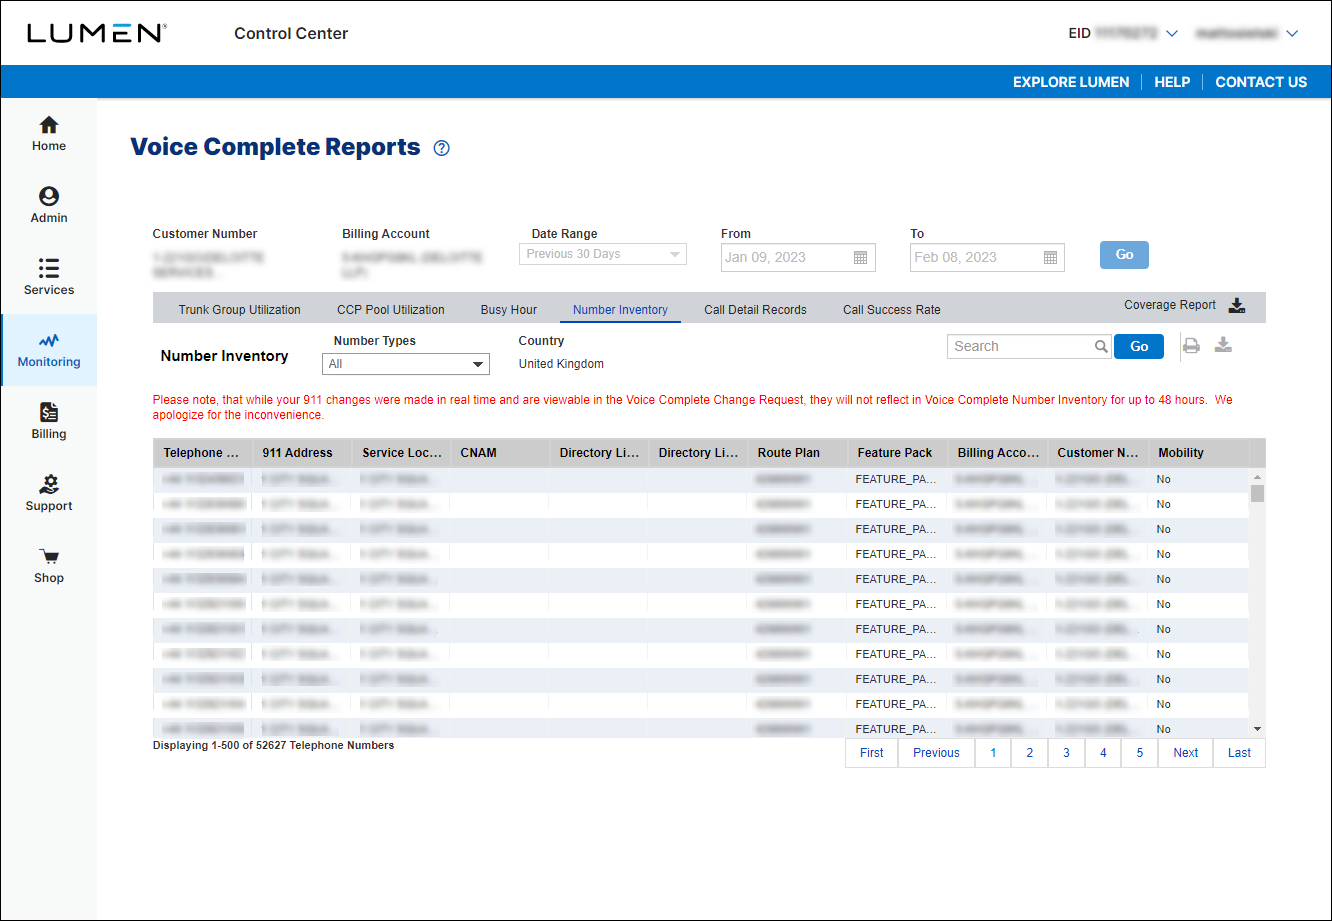
Task: Sort by Feature Pack column header
Action: pyautogui.click(x=897, y=453)
